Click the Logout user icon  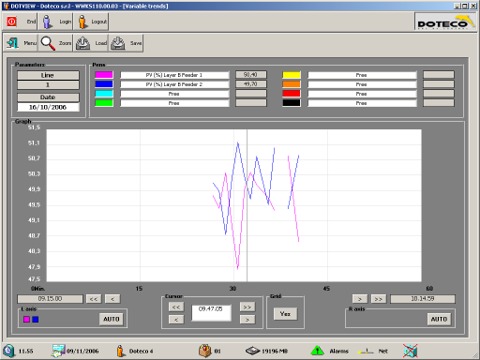[83, 22]
